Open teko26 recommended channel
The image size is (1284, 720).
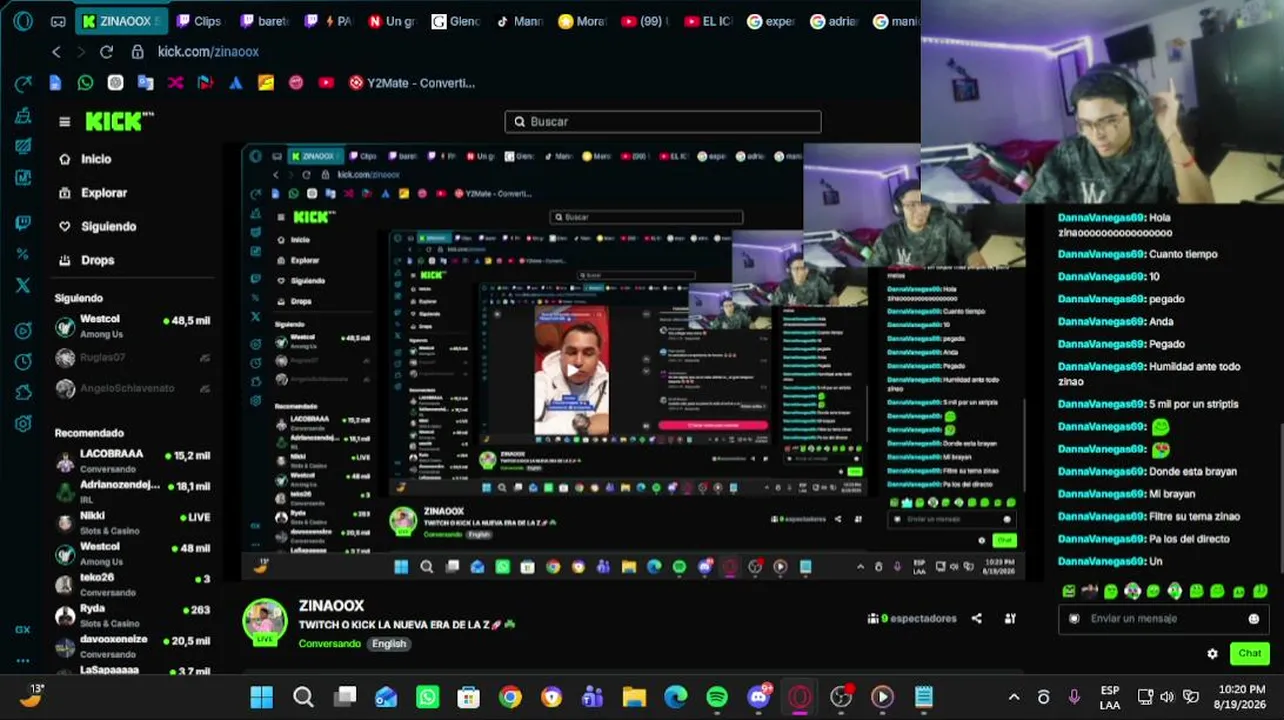[x=133, y=584]
